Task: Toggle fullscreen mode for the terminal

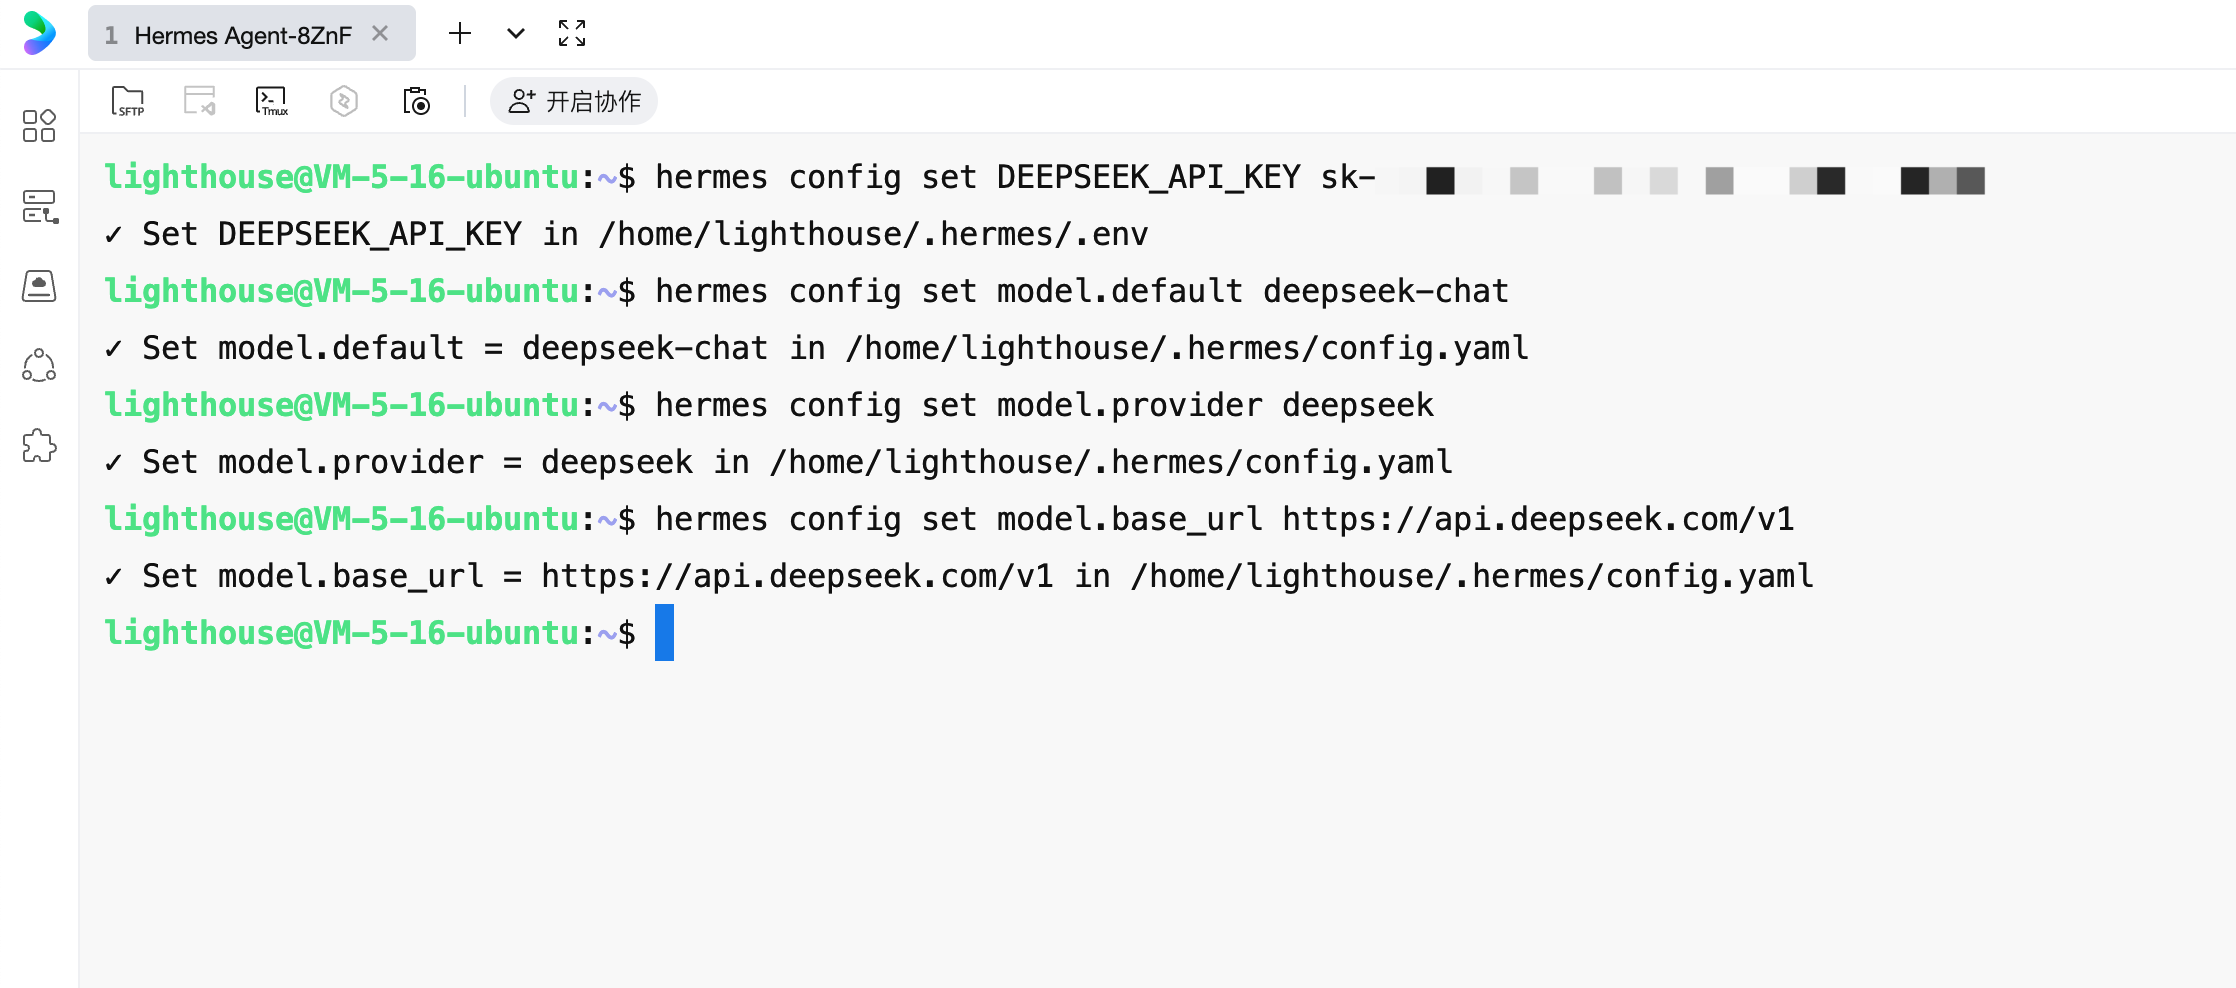Action: tap(572, 33)
